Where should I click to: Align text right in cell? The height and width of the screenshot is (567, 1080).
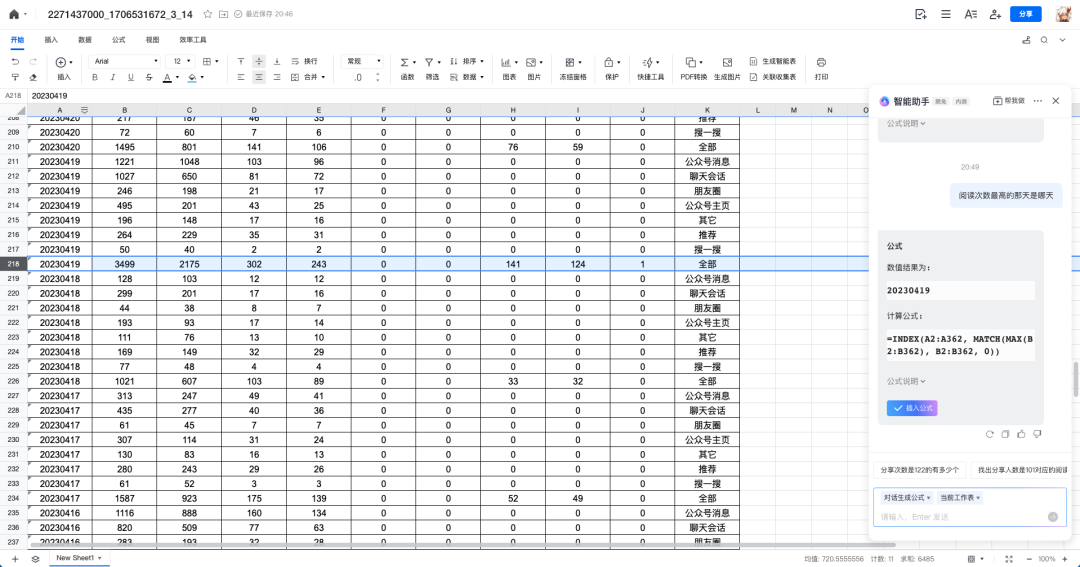[277, 77]
